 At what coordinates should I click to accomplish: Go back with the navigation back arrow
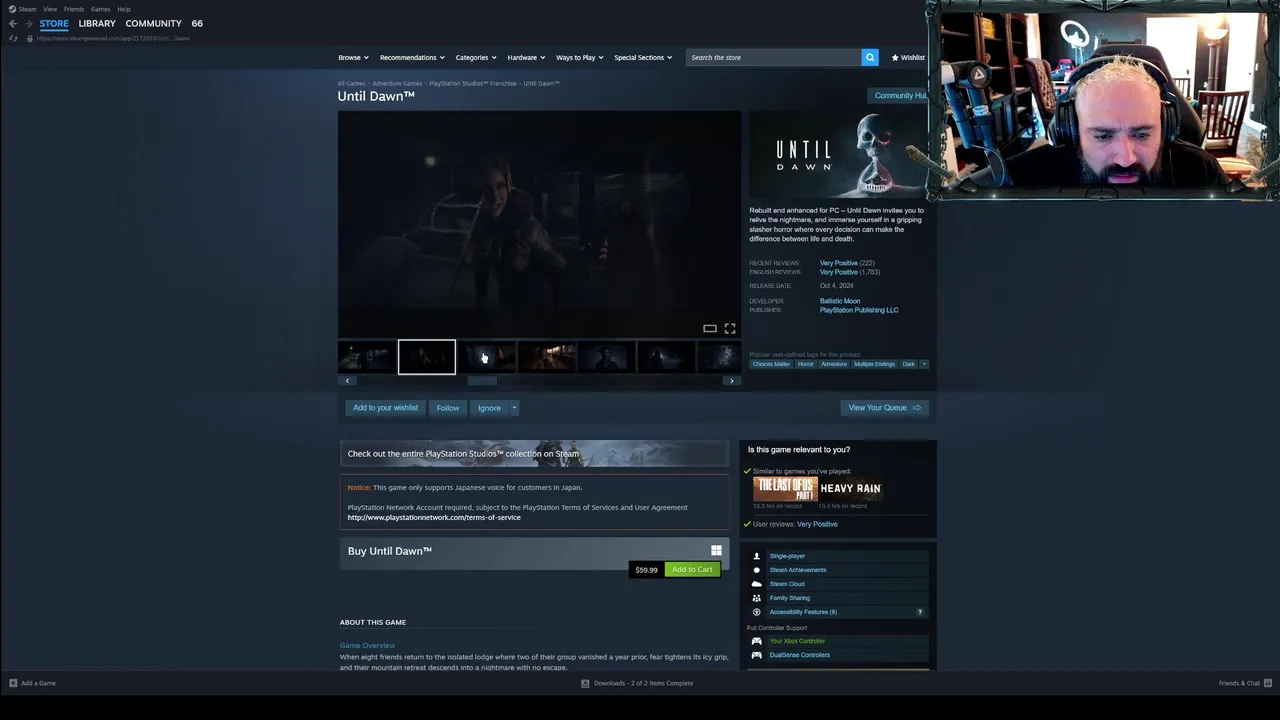13,23
